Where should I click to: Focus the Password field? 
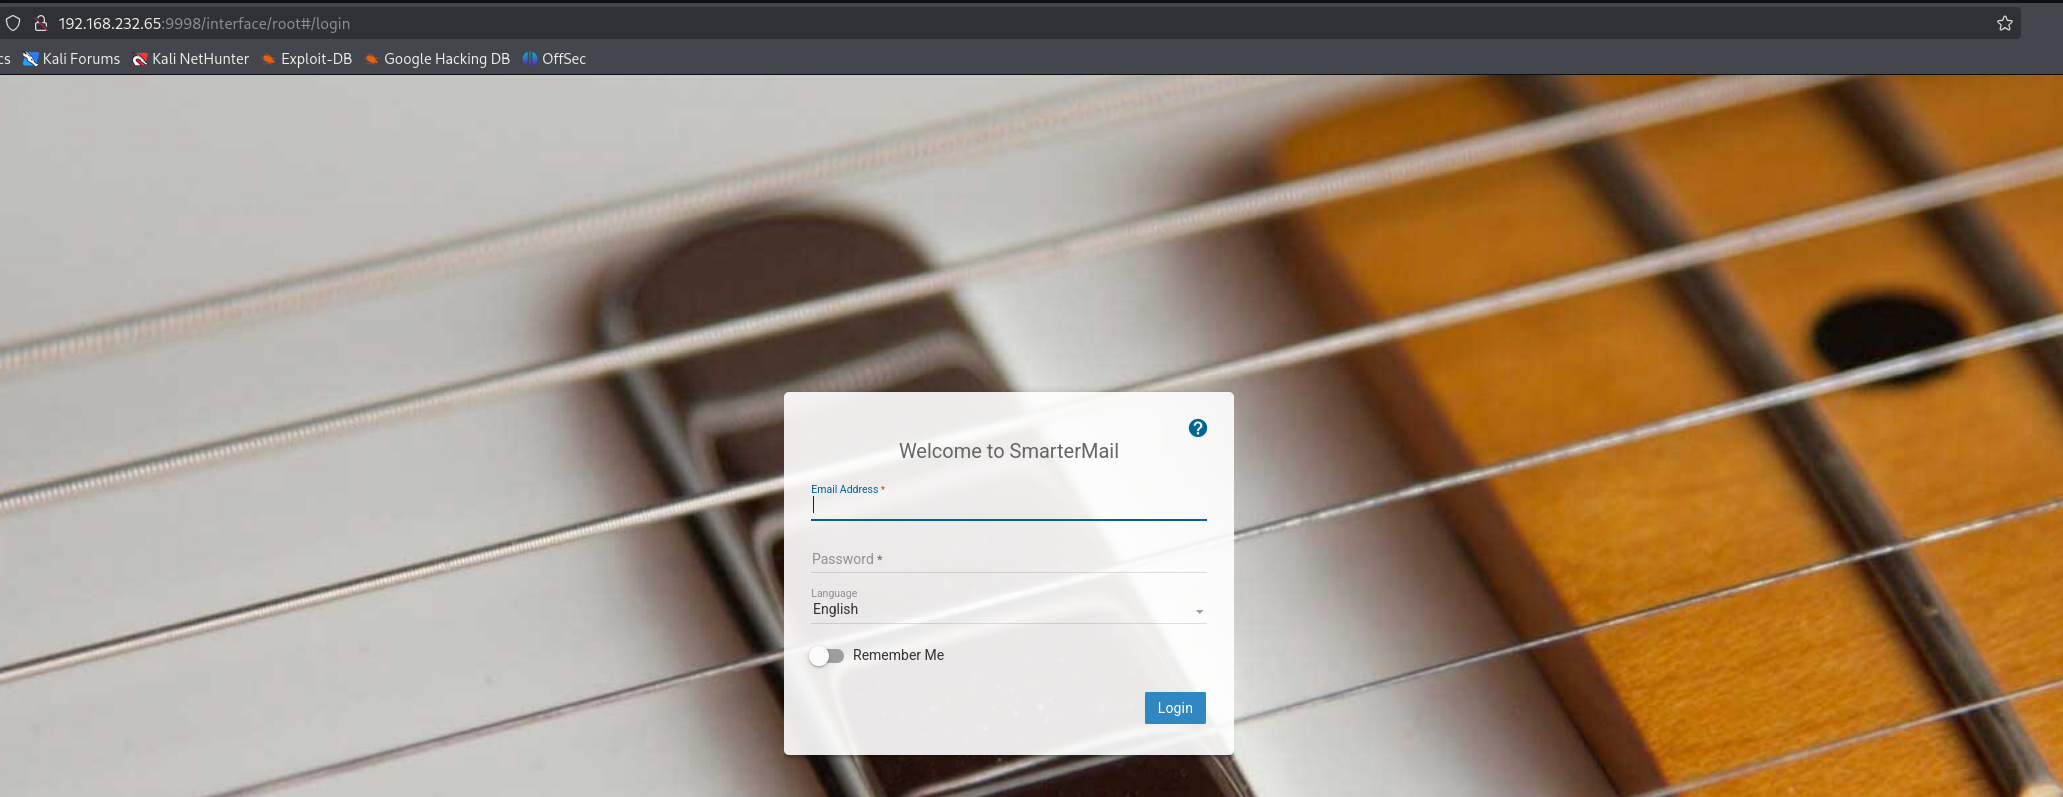click(1008, 559)
